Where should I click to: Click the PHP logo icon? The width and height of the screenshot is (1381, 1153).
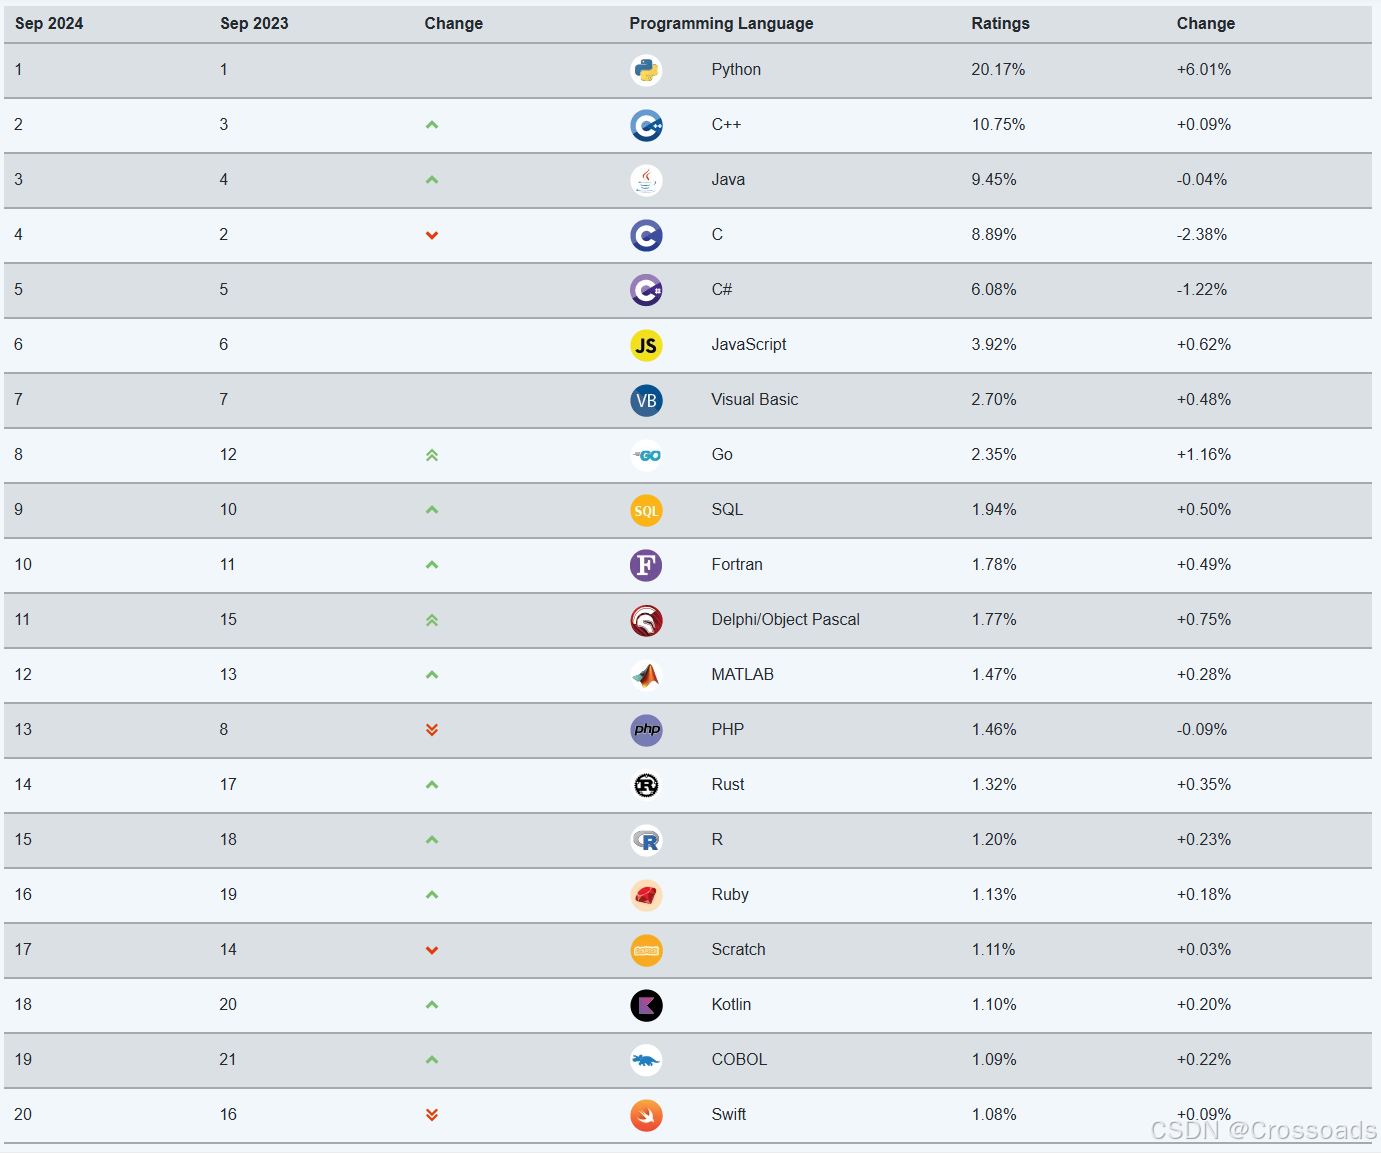(x=646, y=730)
